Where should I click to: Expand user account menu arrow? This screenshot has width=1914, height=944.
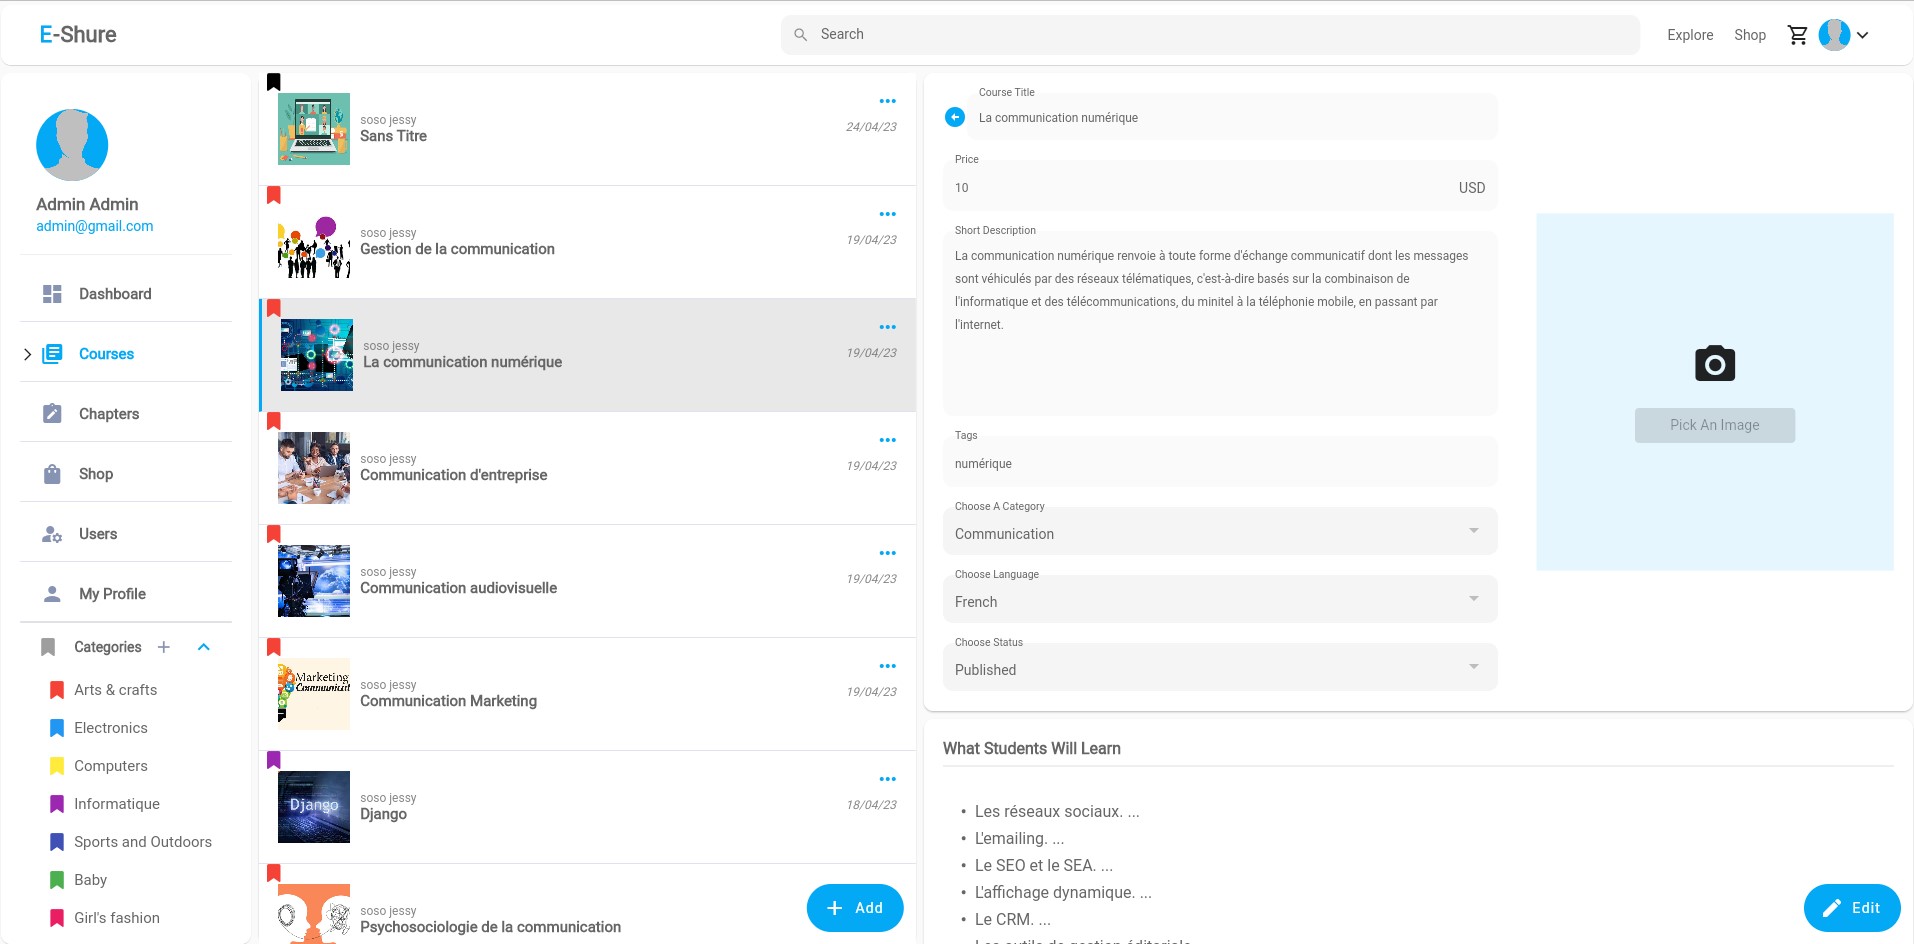[1862, 35]
